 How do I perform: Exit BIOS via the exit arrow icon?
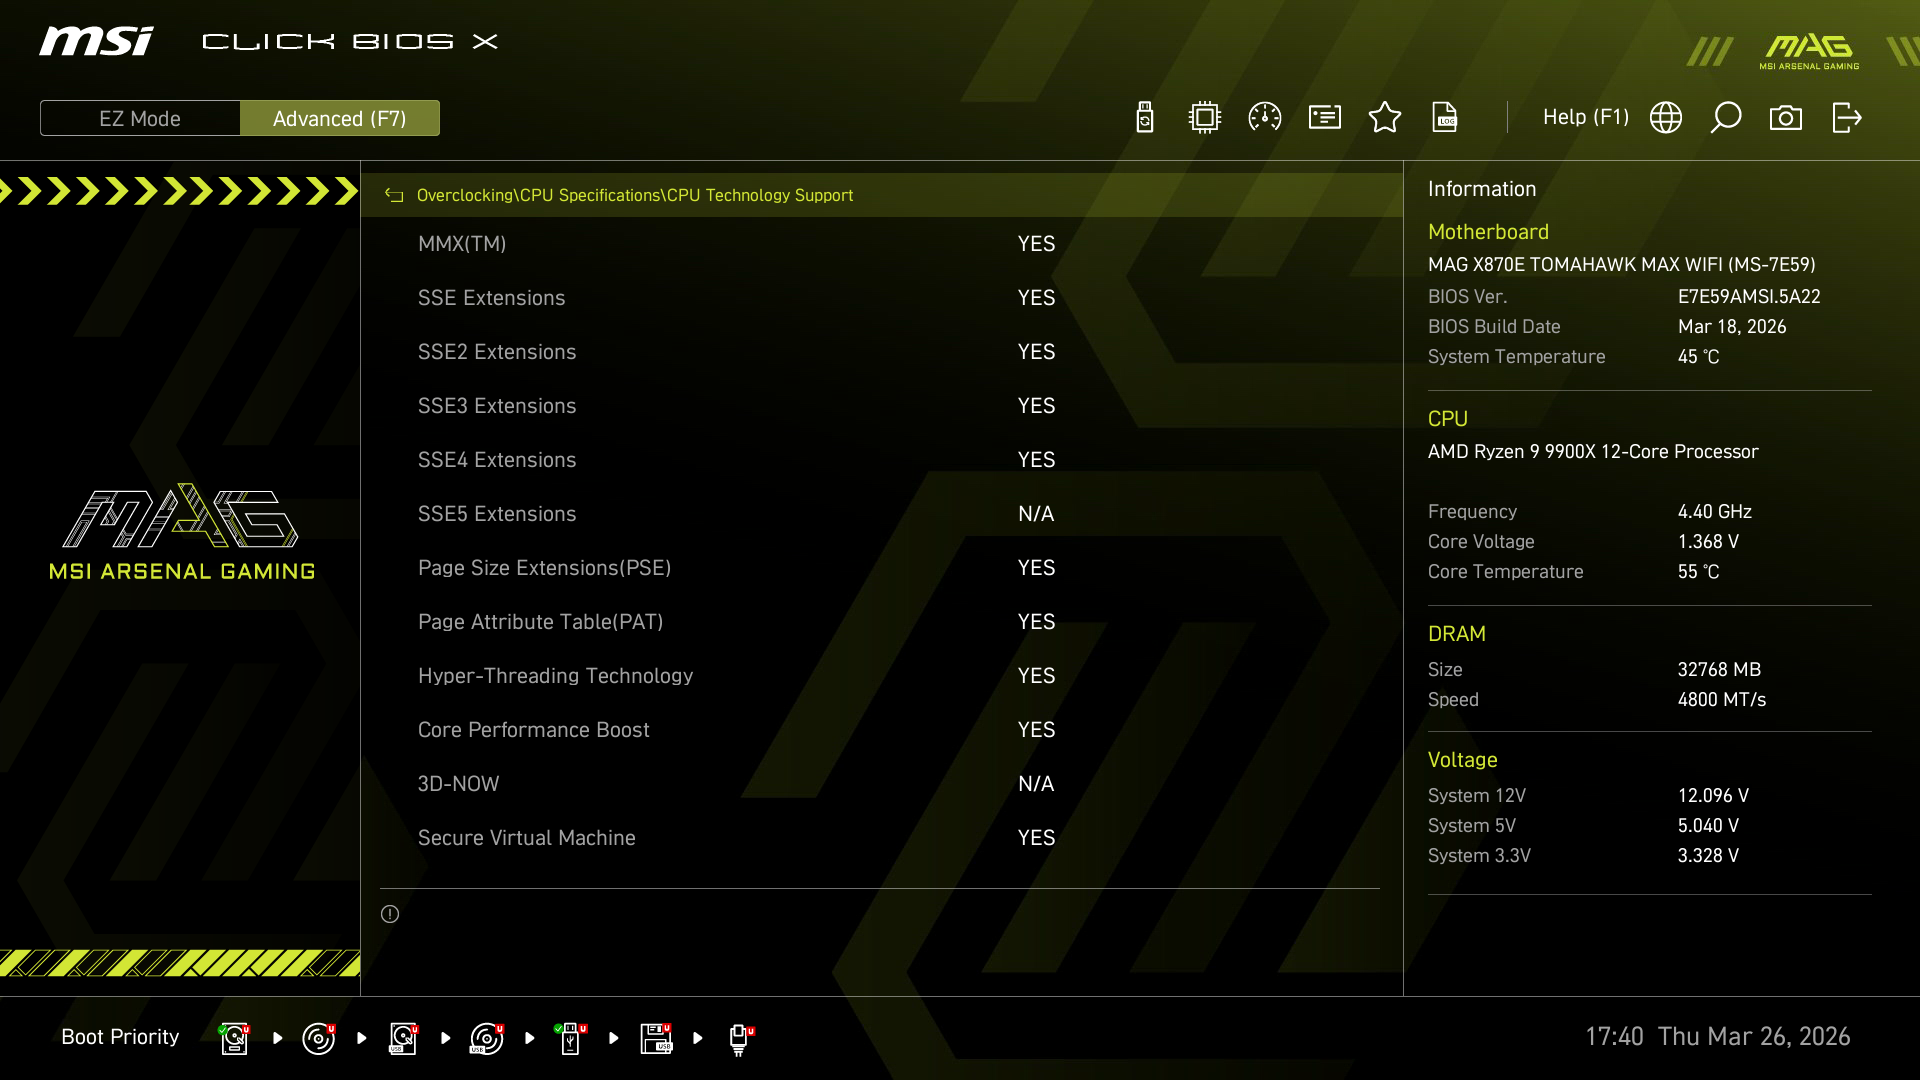click(x=1846, y=117)
